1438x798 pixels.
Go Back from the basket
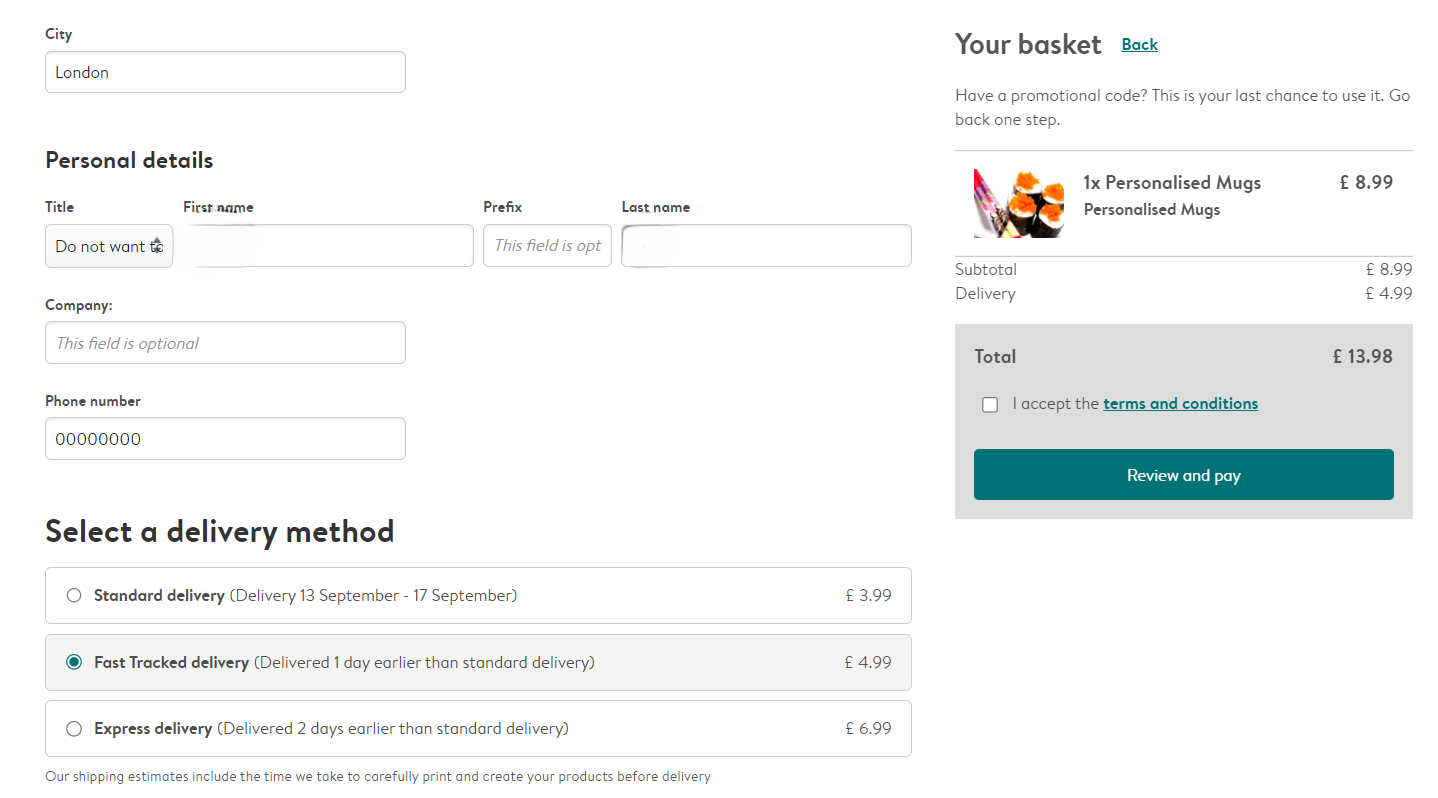click(x=1139, y=44)
